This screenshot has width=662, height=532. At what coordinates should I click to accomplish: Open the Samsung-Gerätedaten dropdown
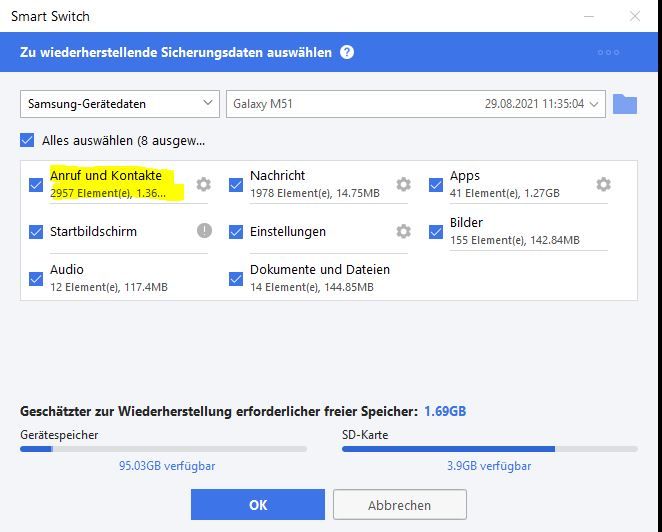click(120, 104)
